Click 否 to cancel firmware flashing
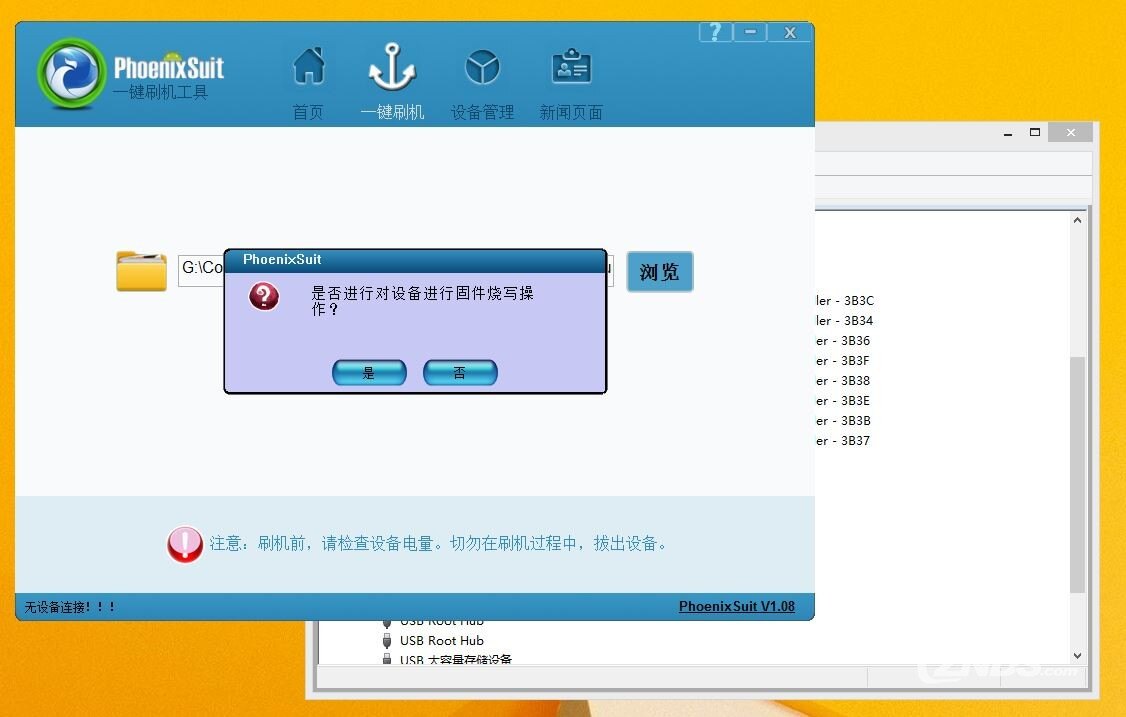 click(460, 373)
